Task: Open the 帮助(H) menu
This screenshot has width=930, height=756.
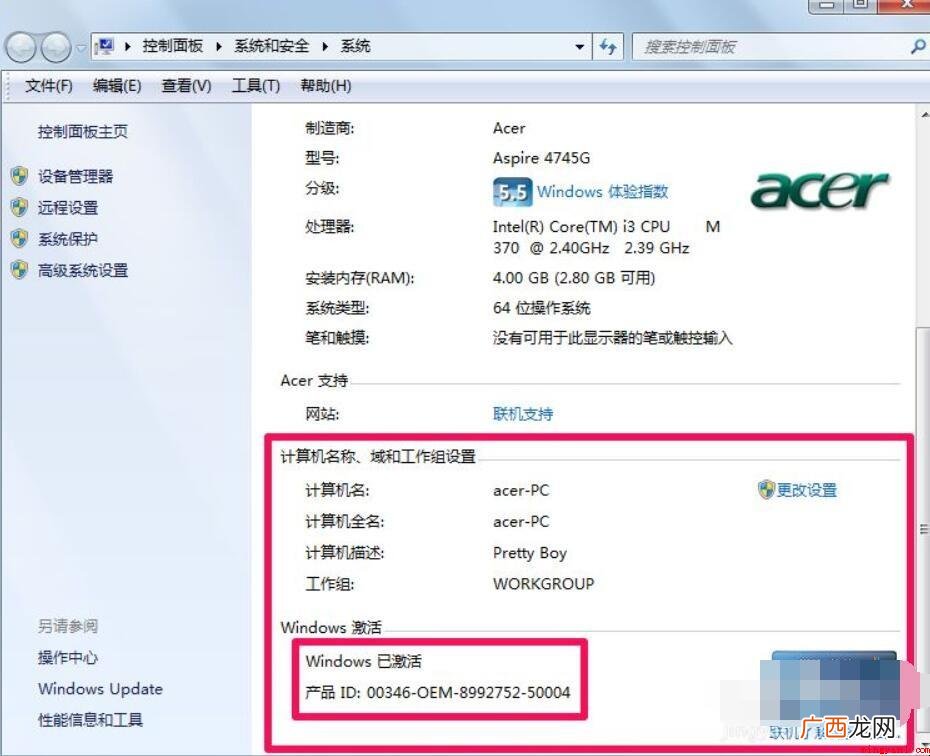Action: tap(326, 86)
